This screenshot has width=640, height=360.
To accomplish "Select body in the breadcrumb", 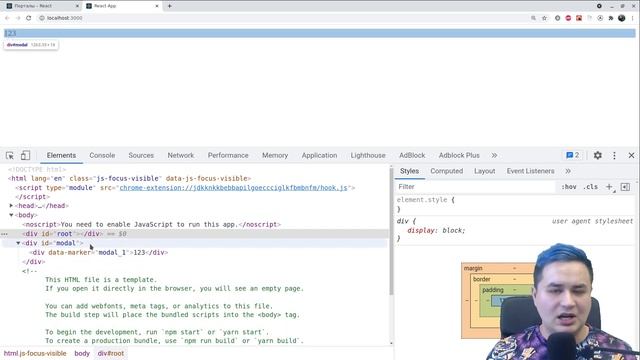I will (x=82, y=353).
